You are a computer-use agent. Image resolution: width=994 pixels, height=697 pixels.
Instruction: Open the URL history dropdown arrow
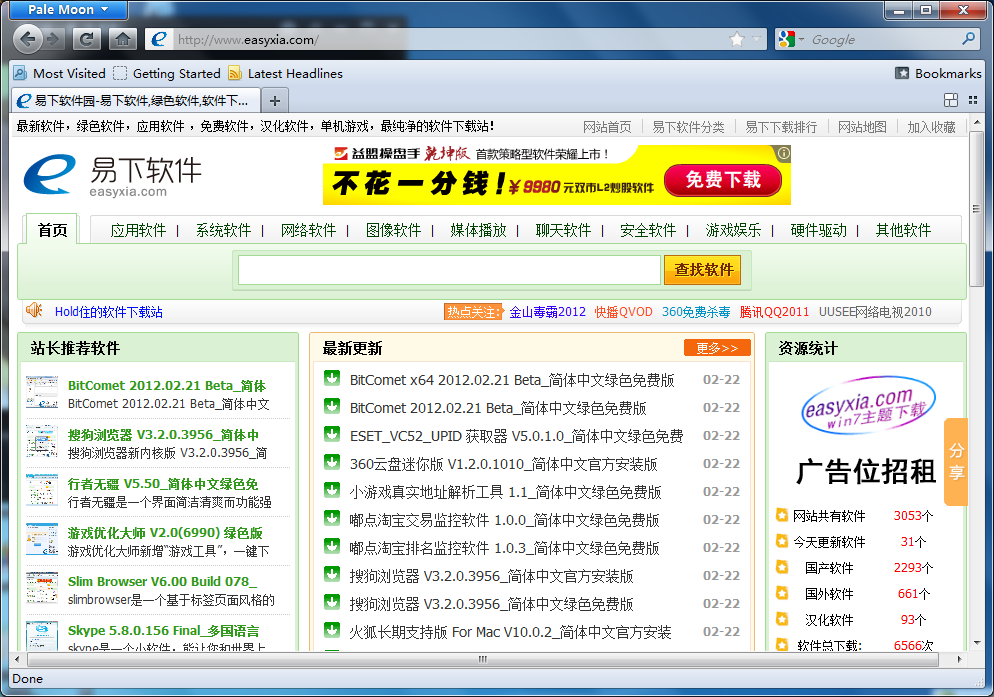pyautogui.click(x=756, y=39)
